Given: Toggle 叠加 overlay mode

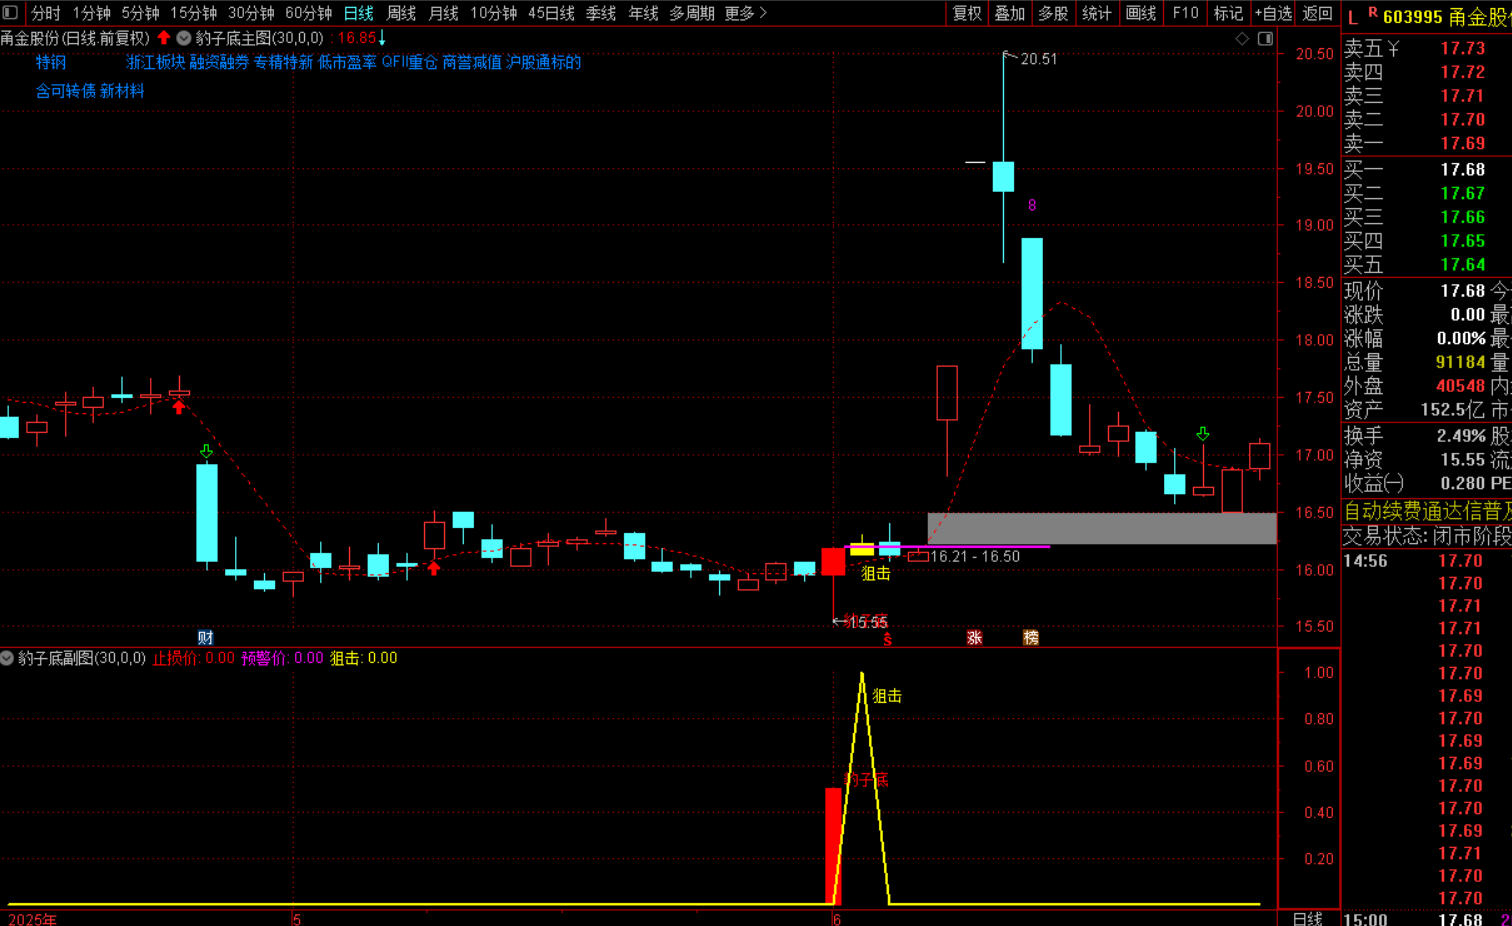Looking at the screenshot, I should tap(1010, 13).
